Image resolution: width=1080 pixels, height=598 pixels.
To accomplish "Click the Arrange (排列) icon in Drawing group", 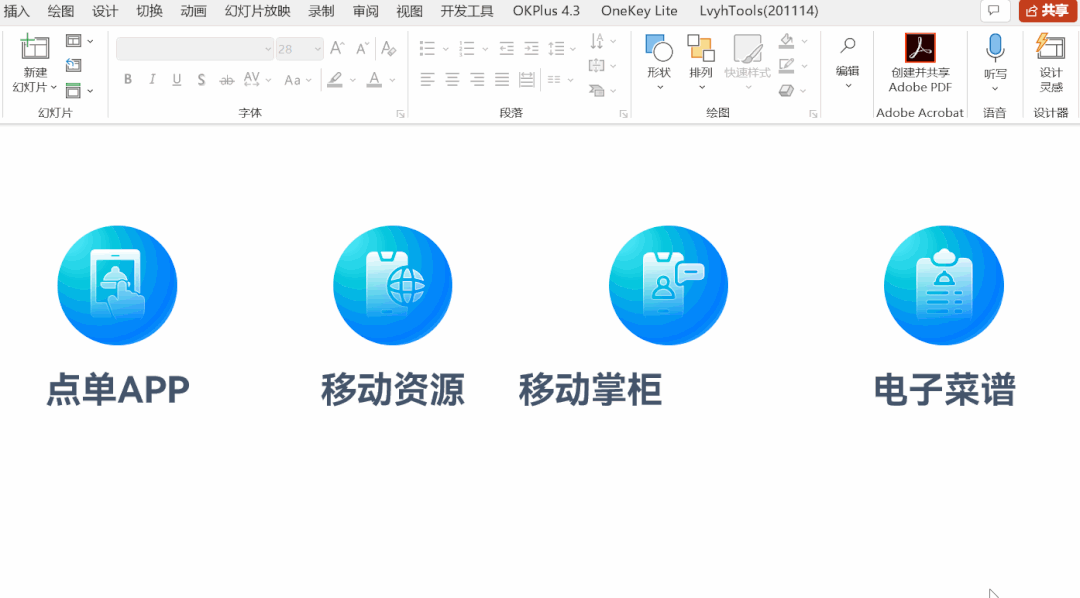I will (x=701, y=55).
